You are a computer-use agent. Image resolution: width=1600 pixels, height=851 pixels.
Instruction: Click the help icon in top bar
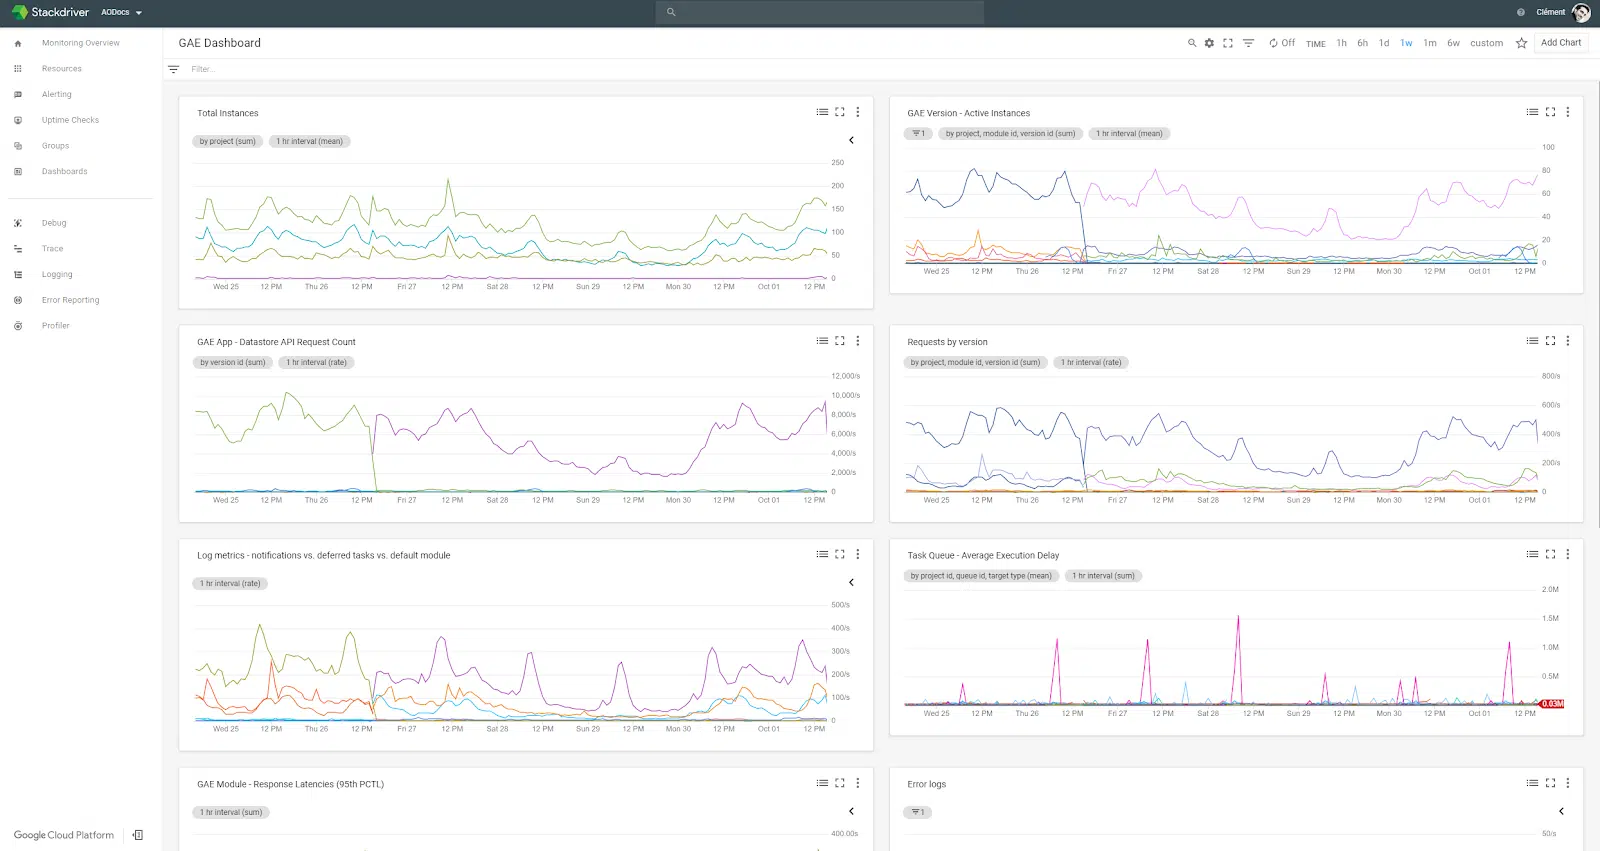click(x=1521, y=12)
